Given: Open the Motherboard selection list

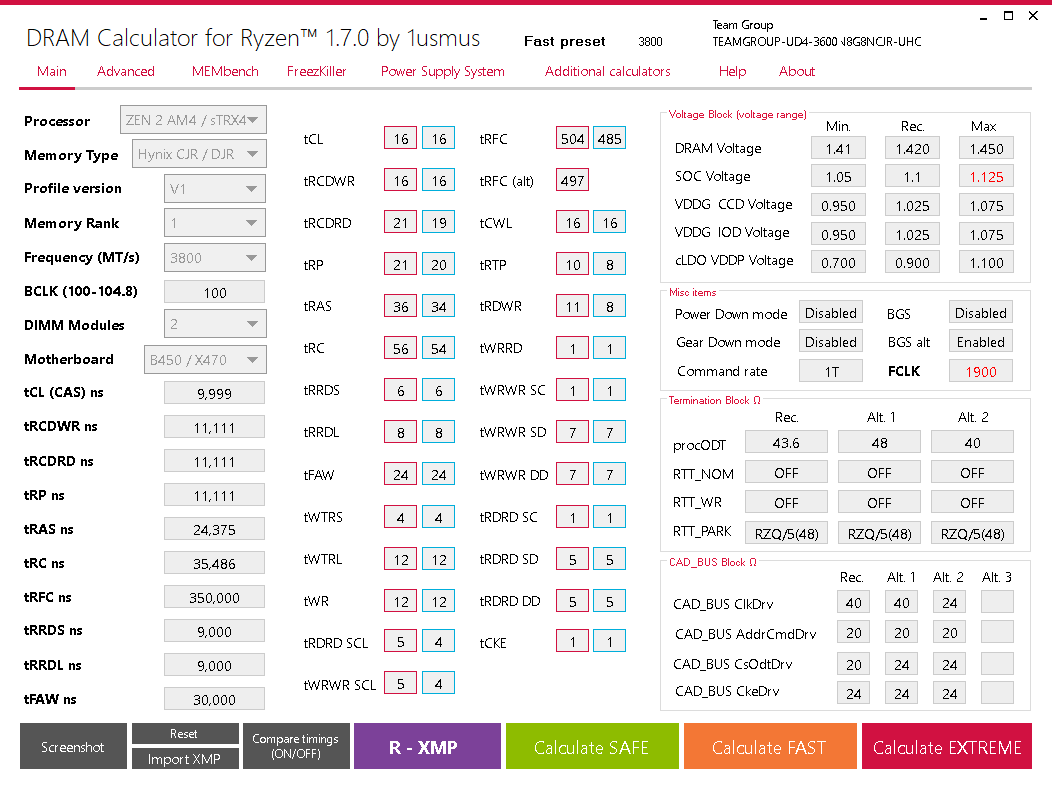Looking at the screenshot, I should pyautogui.click(x=205, y=359).
